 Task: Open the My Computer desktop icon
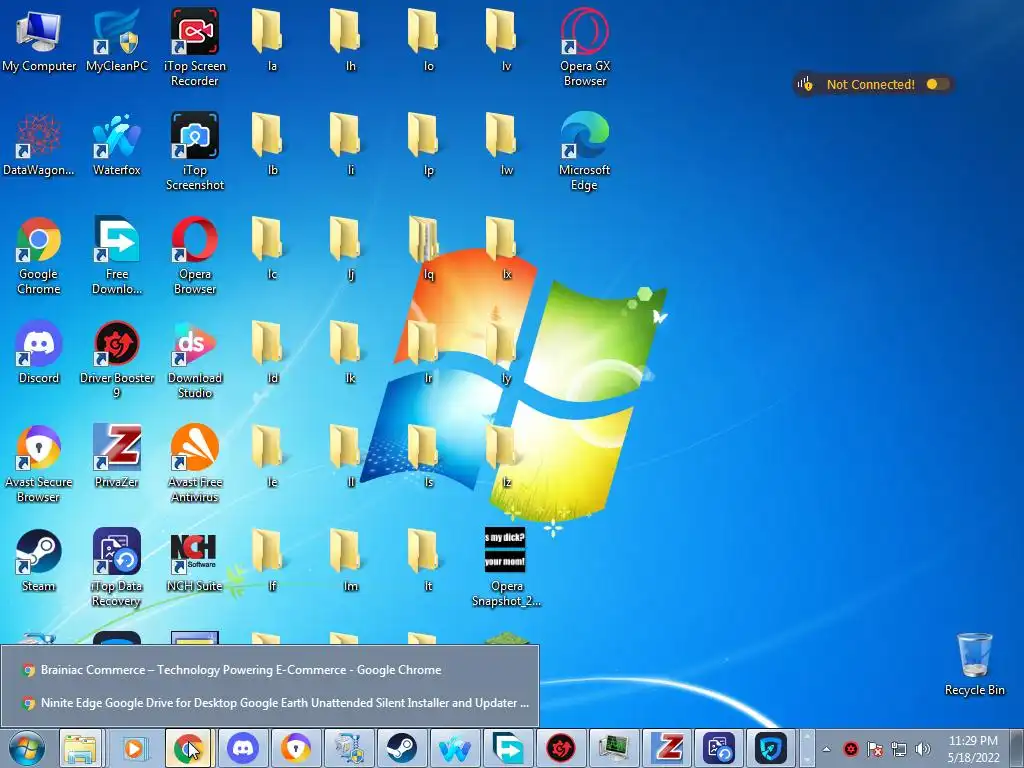click(x=39, y=39)
